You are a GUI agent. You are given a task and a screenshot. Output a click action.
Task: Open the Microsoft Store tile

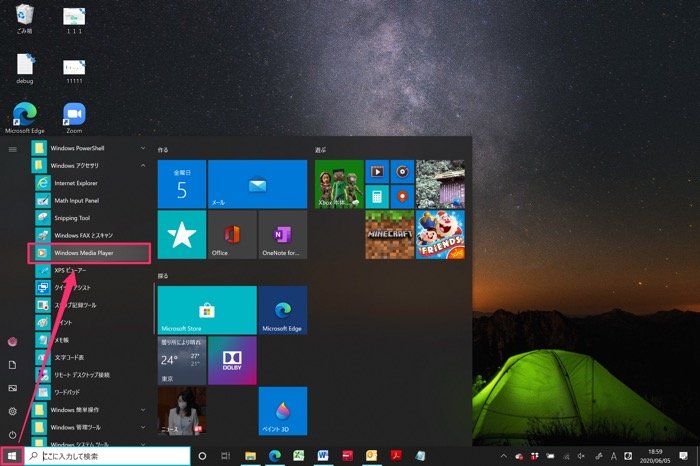(x=207, y=310)
